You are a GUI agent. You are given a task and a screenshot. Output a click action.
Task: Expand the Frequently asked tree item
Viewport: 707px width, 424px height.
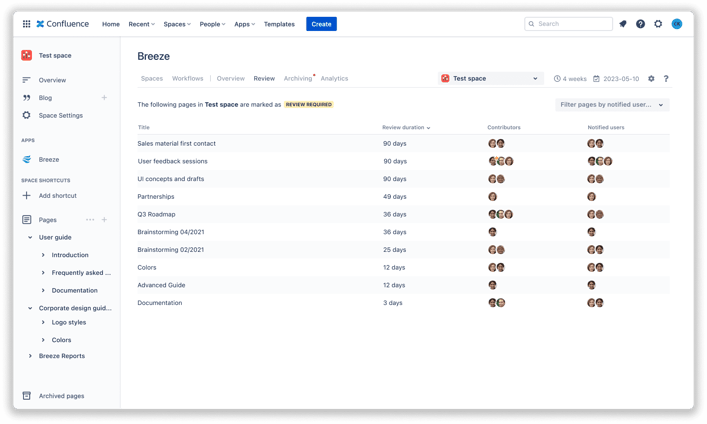(x=43, y=272)
